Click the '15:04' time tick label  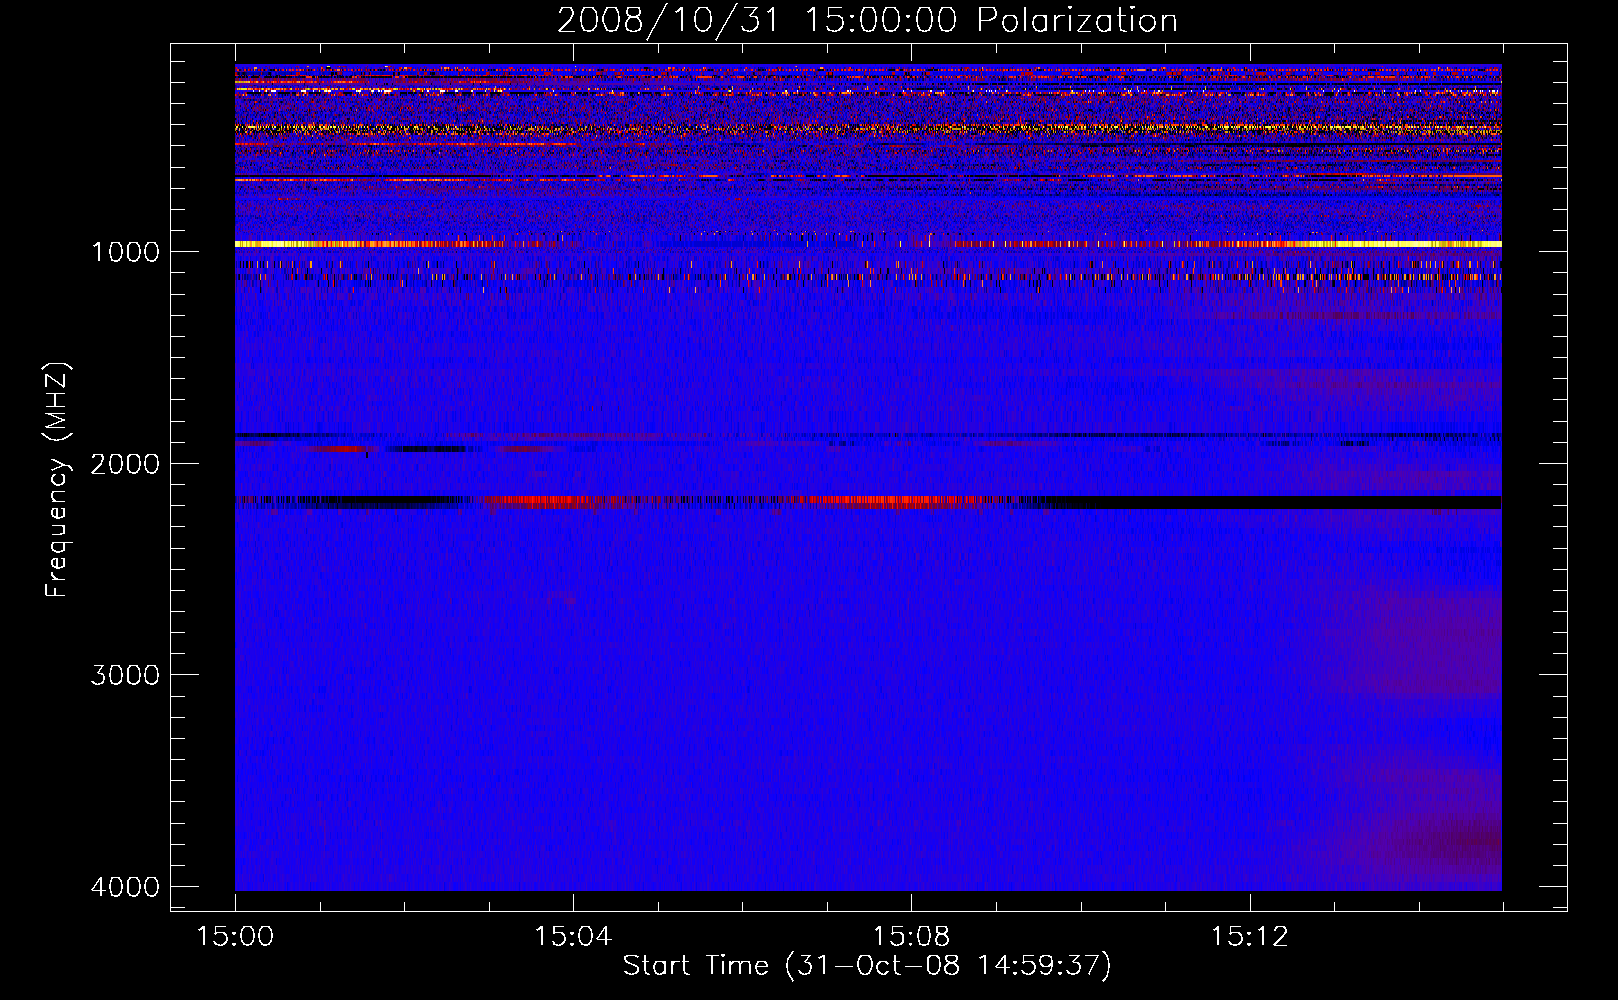click(x=573, y=937)
